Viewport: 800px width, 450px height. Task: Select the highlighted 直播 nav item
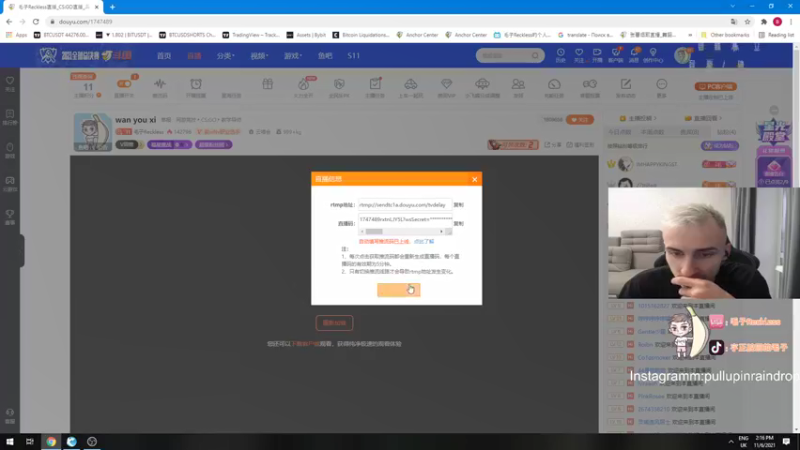[x=194, y=56]
